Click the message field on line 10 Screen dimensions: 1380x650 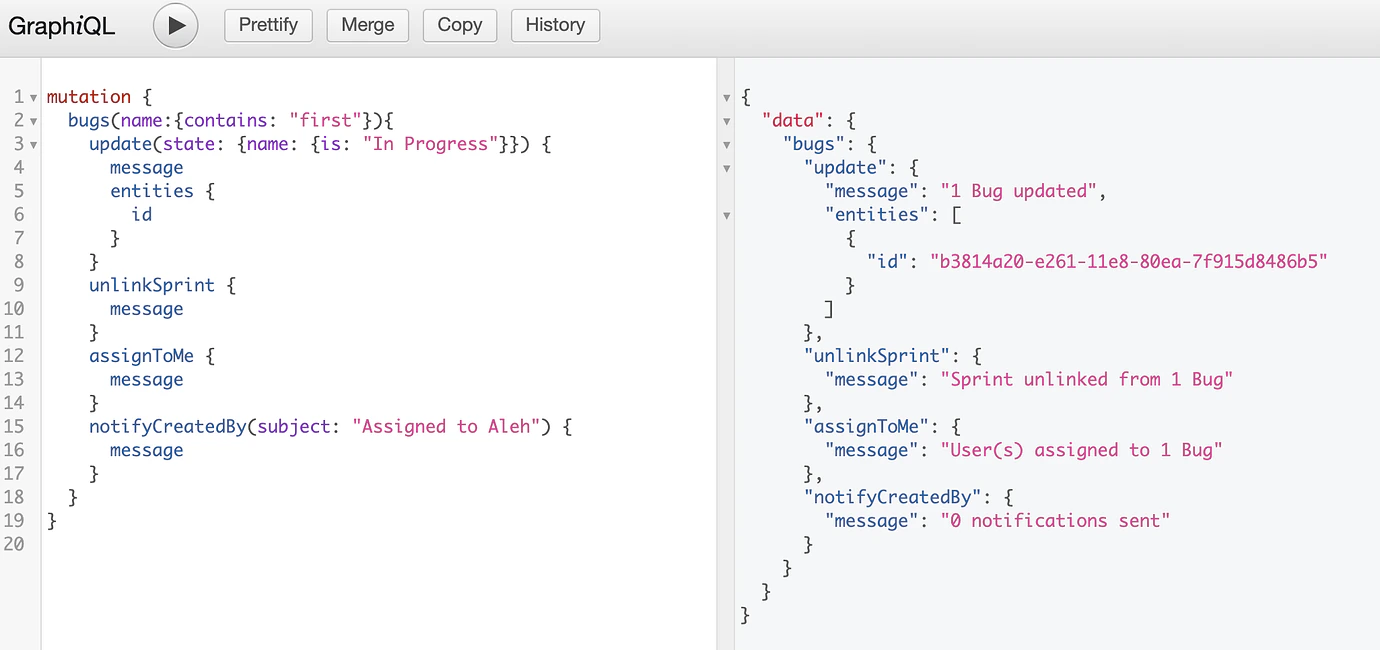[x=147, y=309]
